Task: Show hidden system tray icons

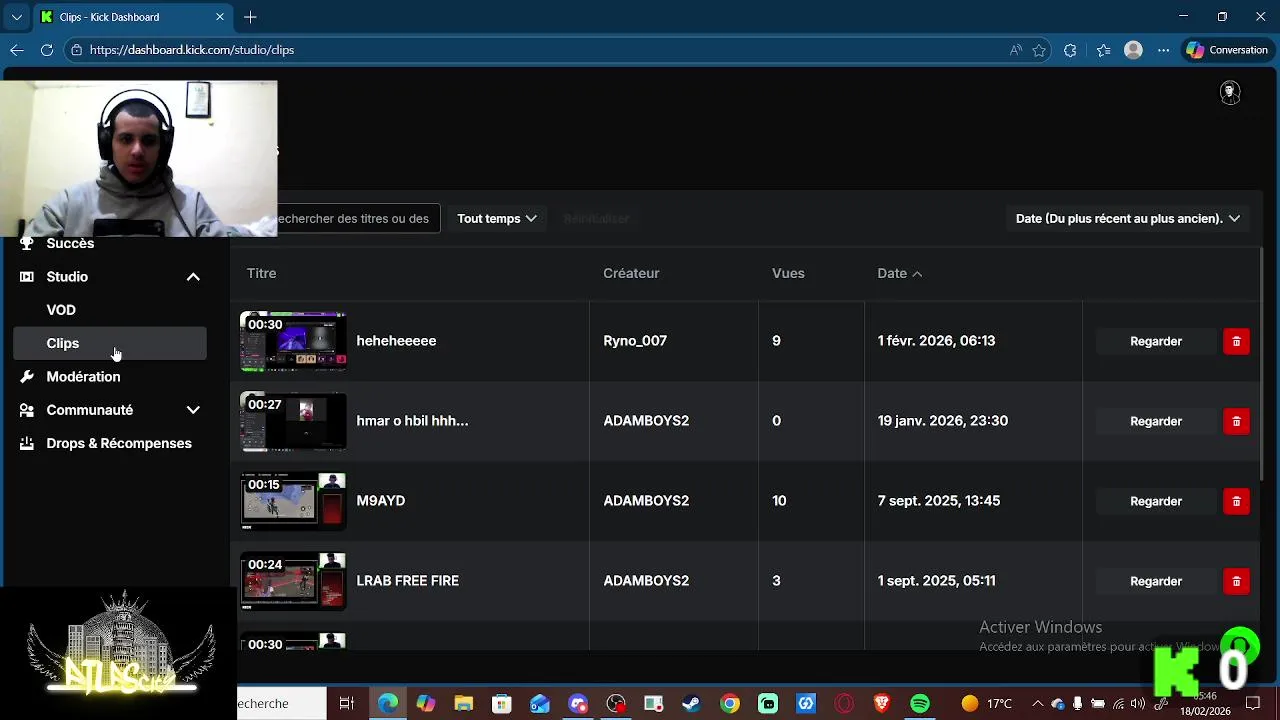Action: click(x=1037, y=704)
